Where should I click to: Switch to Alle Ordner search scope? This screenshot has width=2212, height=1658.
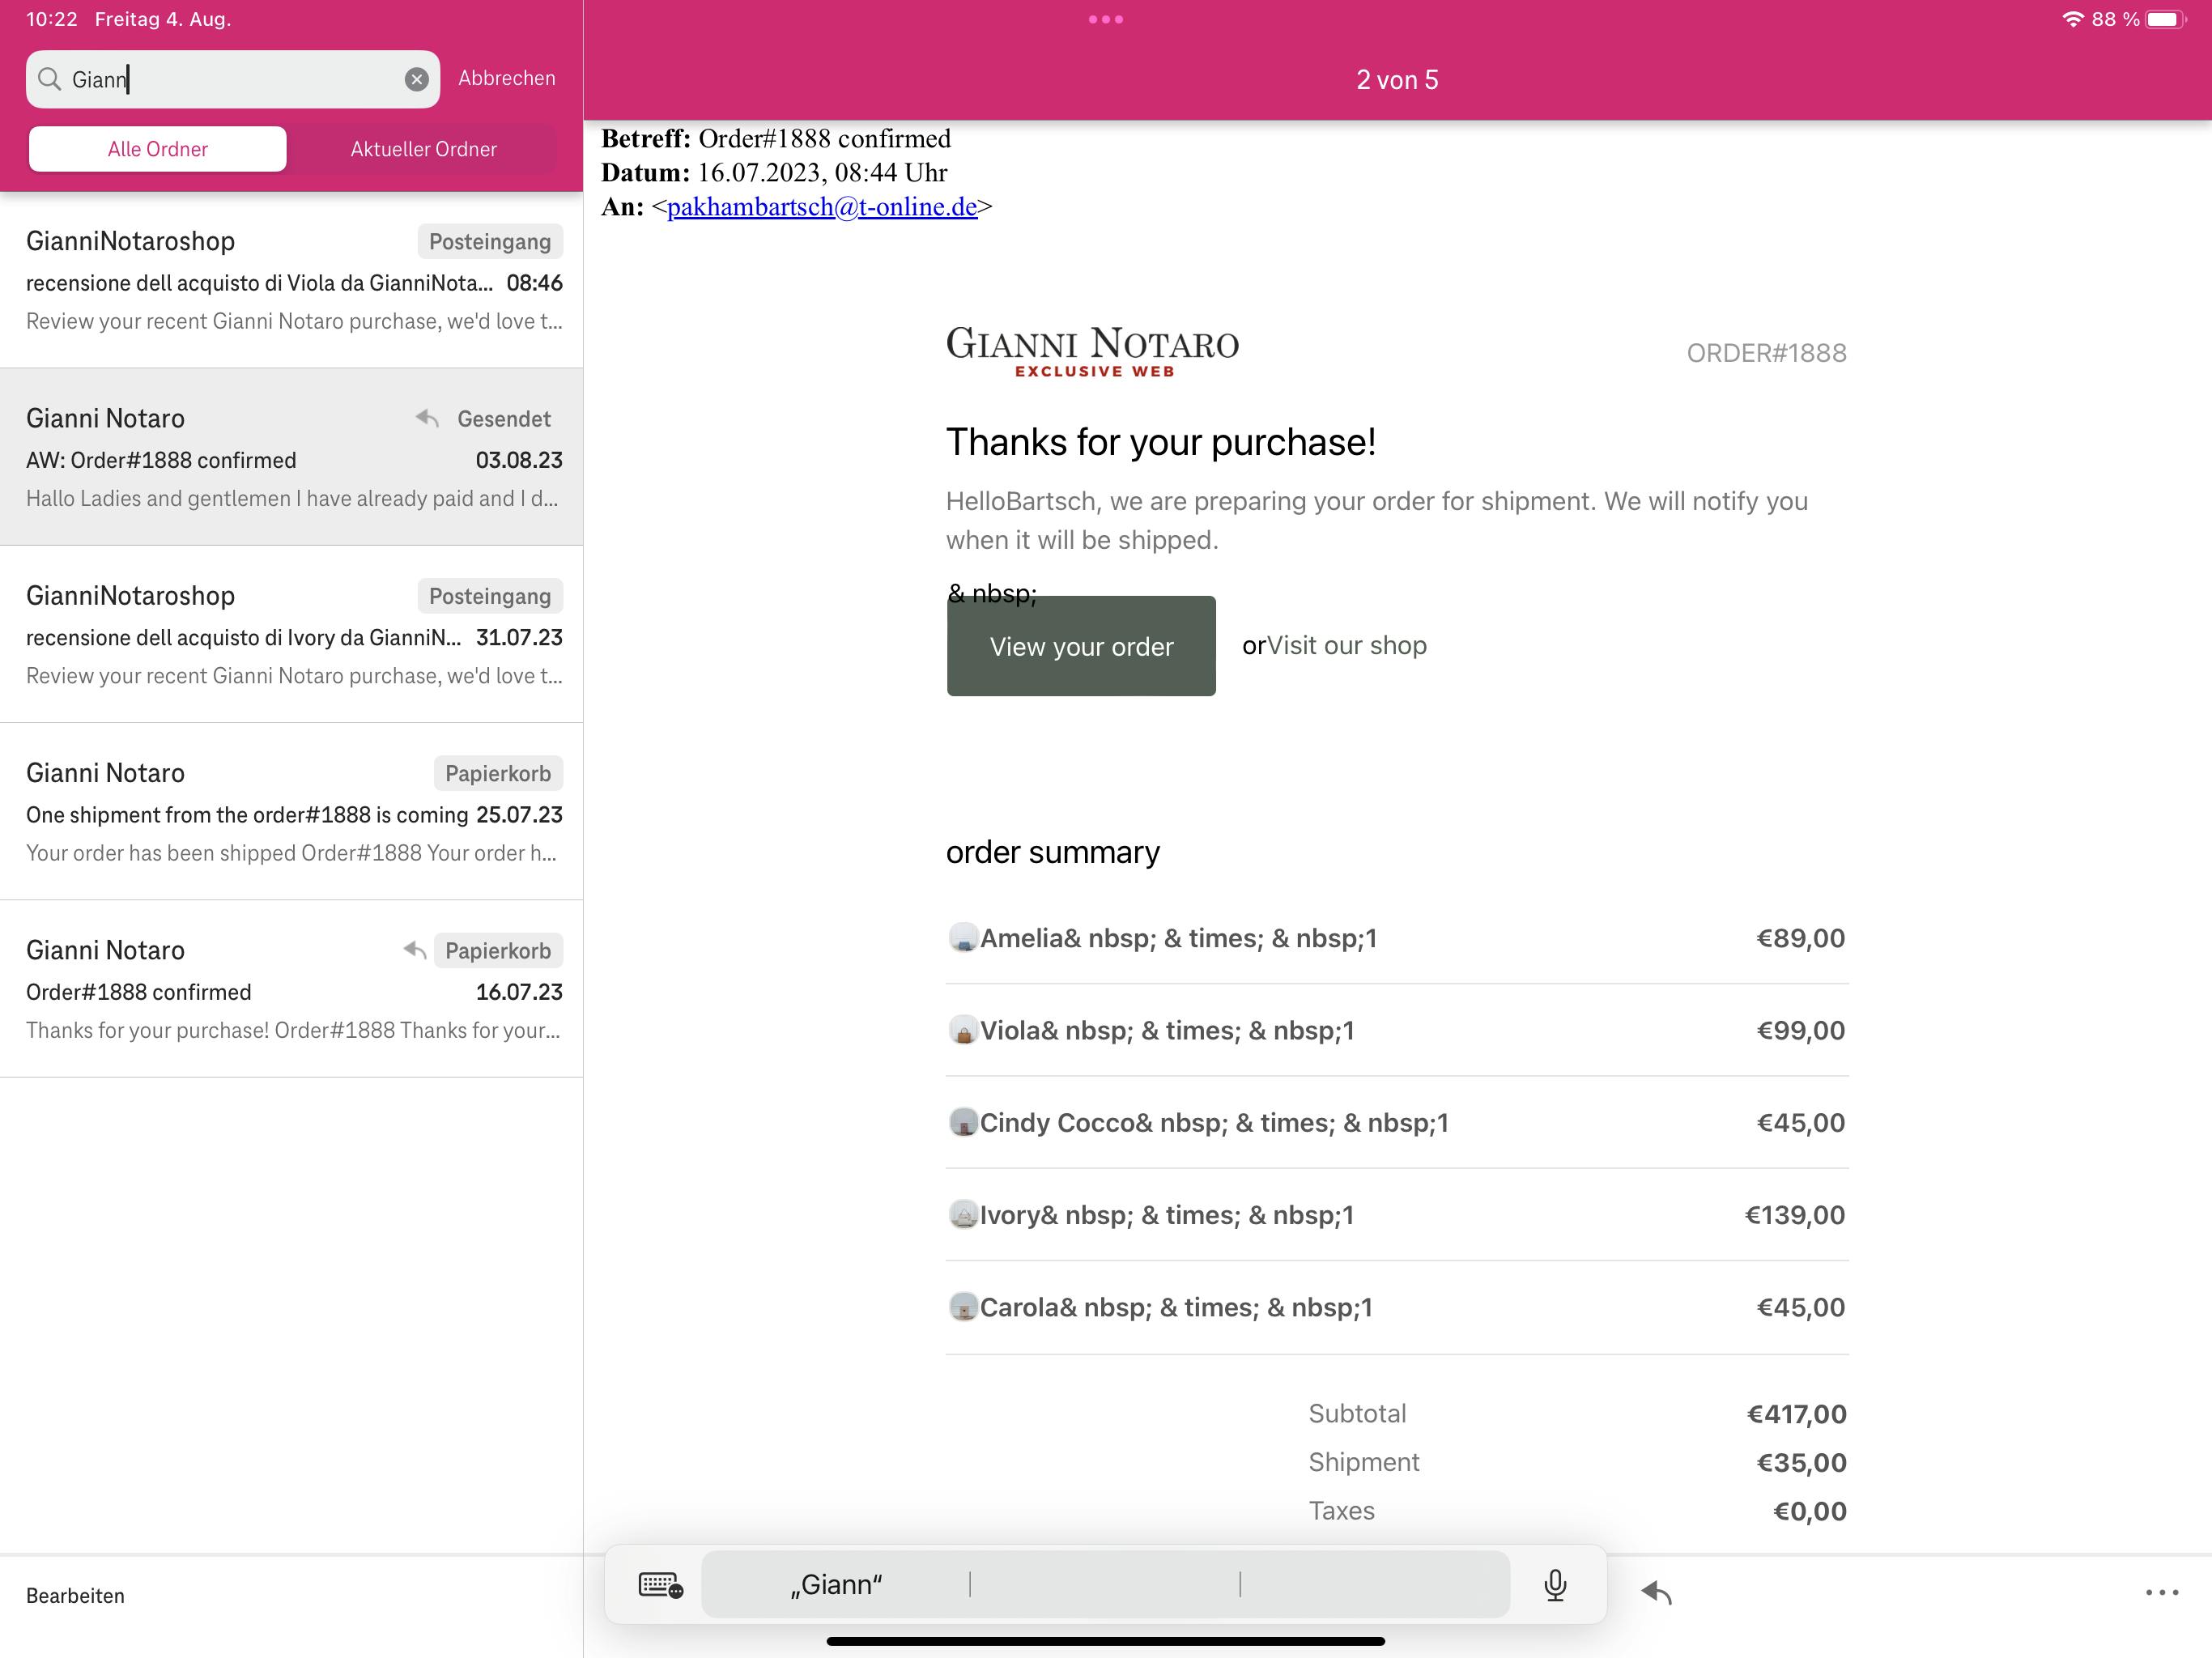[x=158, y=149]
